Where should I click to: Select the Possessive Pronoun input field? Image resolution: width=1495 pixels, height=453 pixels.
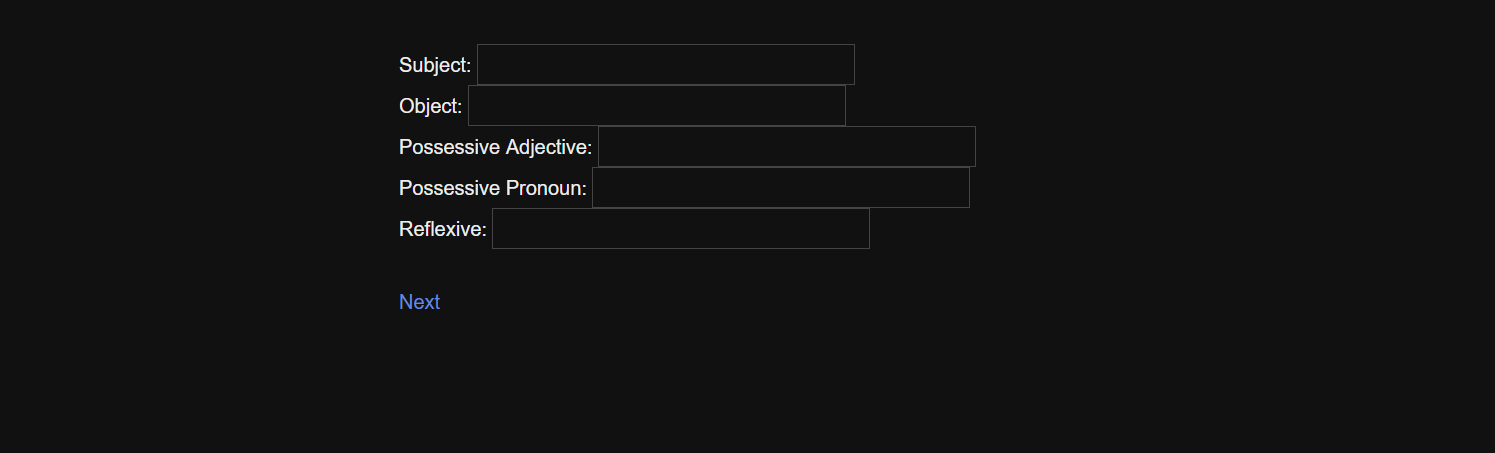coord(780,188)
